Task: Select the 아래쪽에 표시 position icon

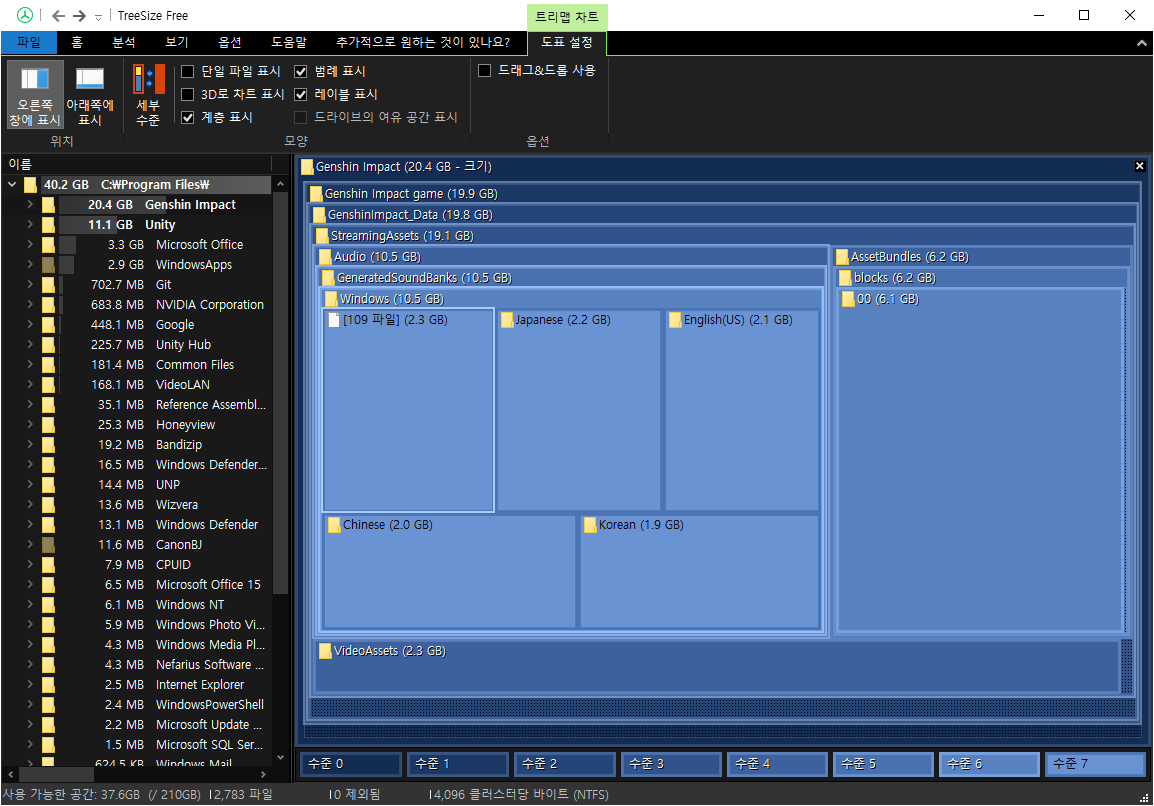Action: [x=90, y=94]
